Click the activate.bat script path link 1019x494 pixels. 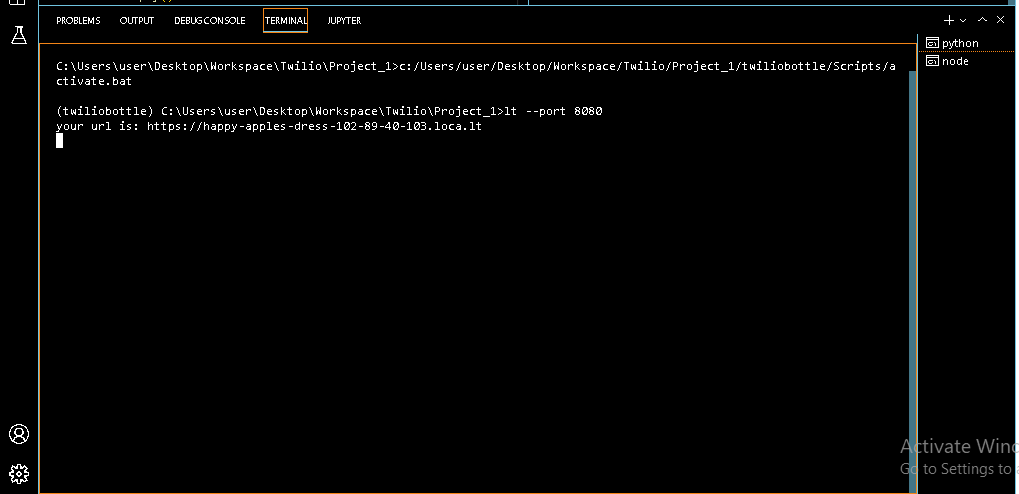476,73
